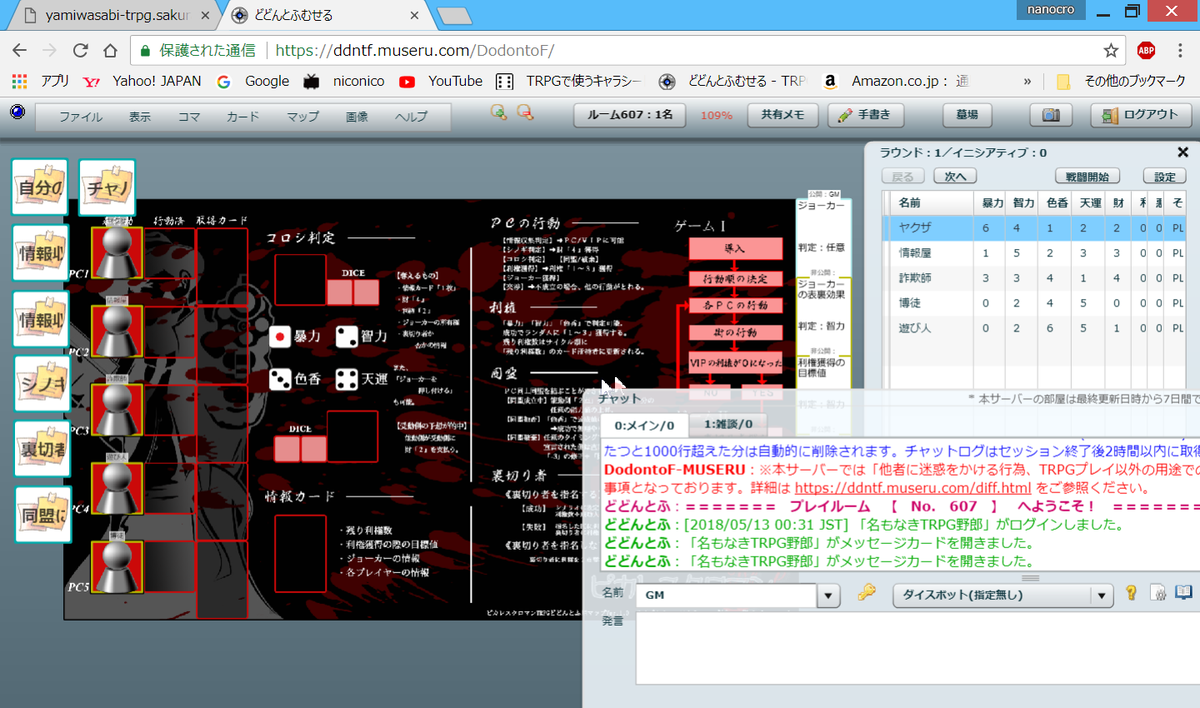Click the GM name input field
Screen dimensions: 1200x708
[x=727, y=596]
